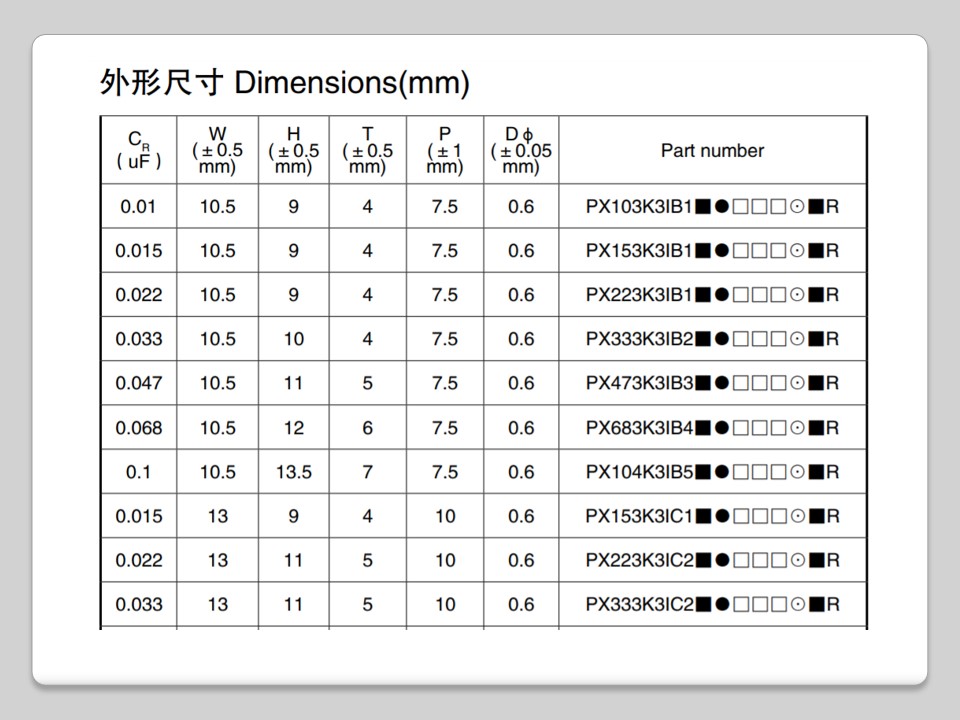Select the PX153K3IC1 part number cell
Viewport: 960px width, 720px height.
712,516
